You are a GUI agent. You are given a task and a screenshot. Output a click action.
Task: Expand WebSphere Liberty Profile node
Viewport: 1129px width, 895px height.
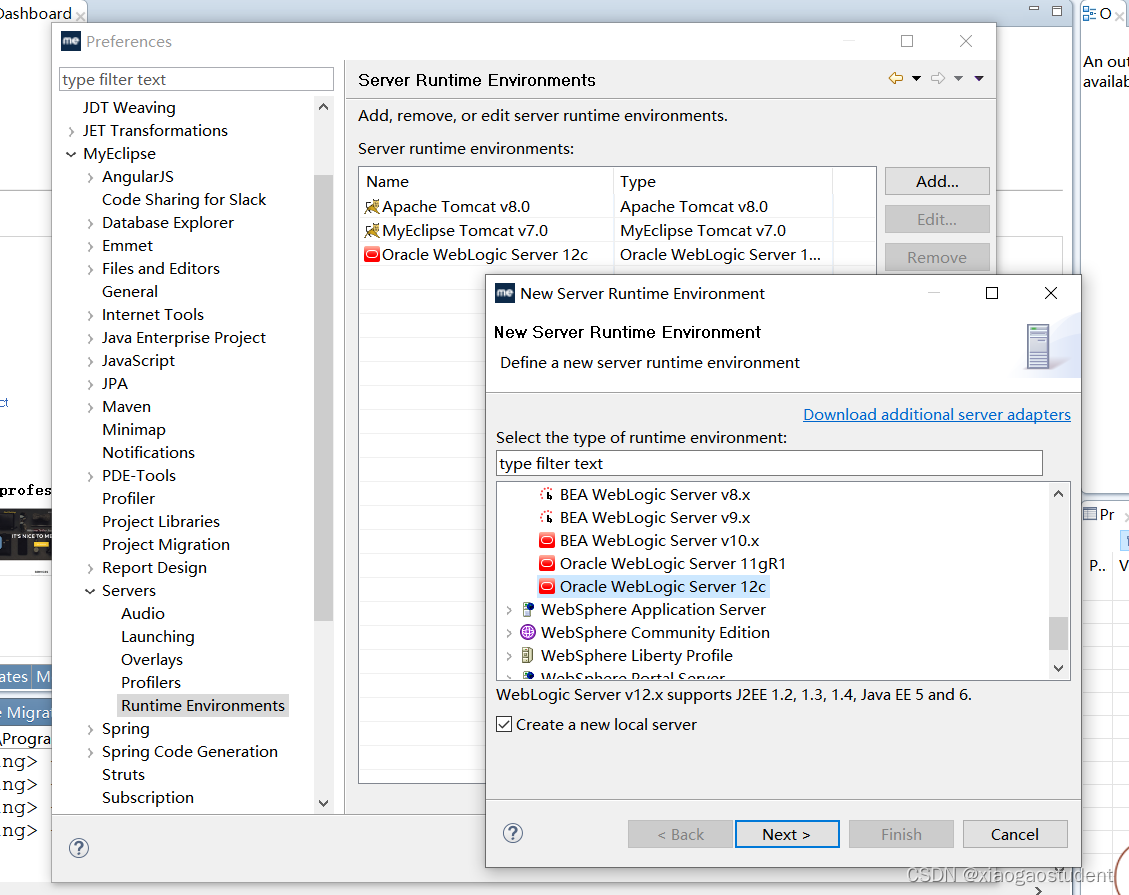coord(509,656)
